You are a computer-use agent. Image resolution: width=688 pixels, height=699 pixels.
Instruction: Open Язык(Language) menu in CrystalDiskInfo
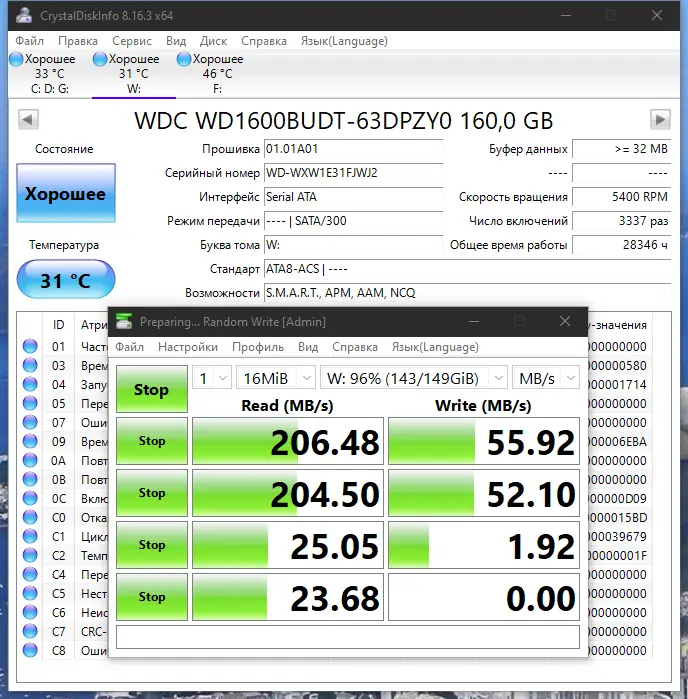[x=344, y=41]
